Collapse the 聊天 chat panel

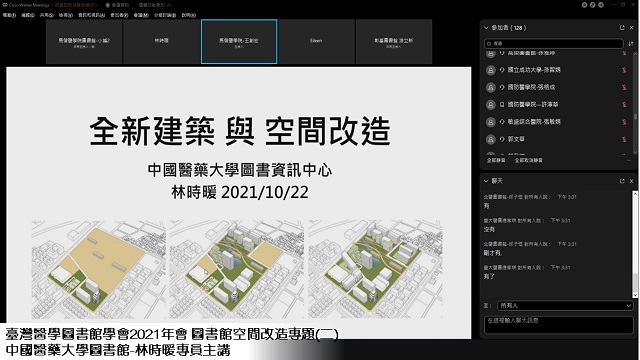[x=486, y=181]
